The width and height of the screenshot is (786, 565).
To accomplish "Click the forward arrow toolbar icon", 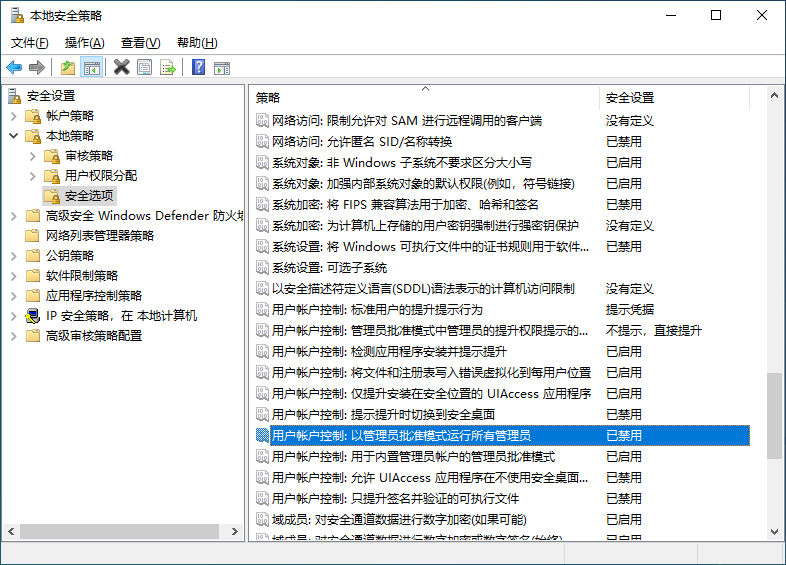I will click(x=37, y=67).
